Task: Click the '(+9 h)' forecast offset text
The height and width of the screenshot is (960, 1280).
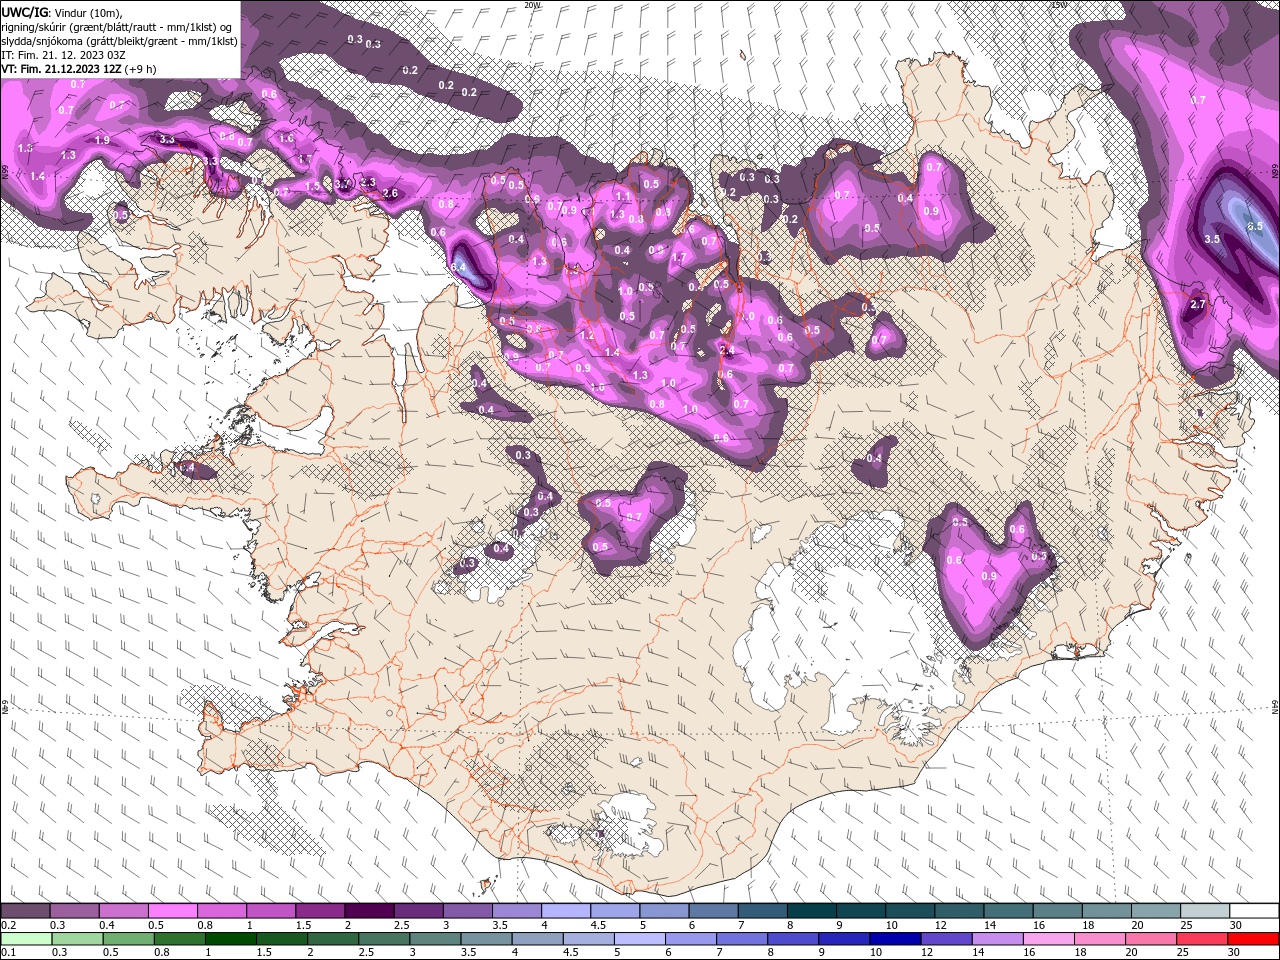Action: tap(140, 69)
